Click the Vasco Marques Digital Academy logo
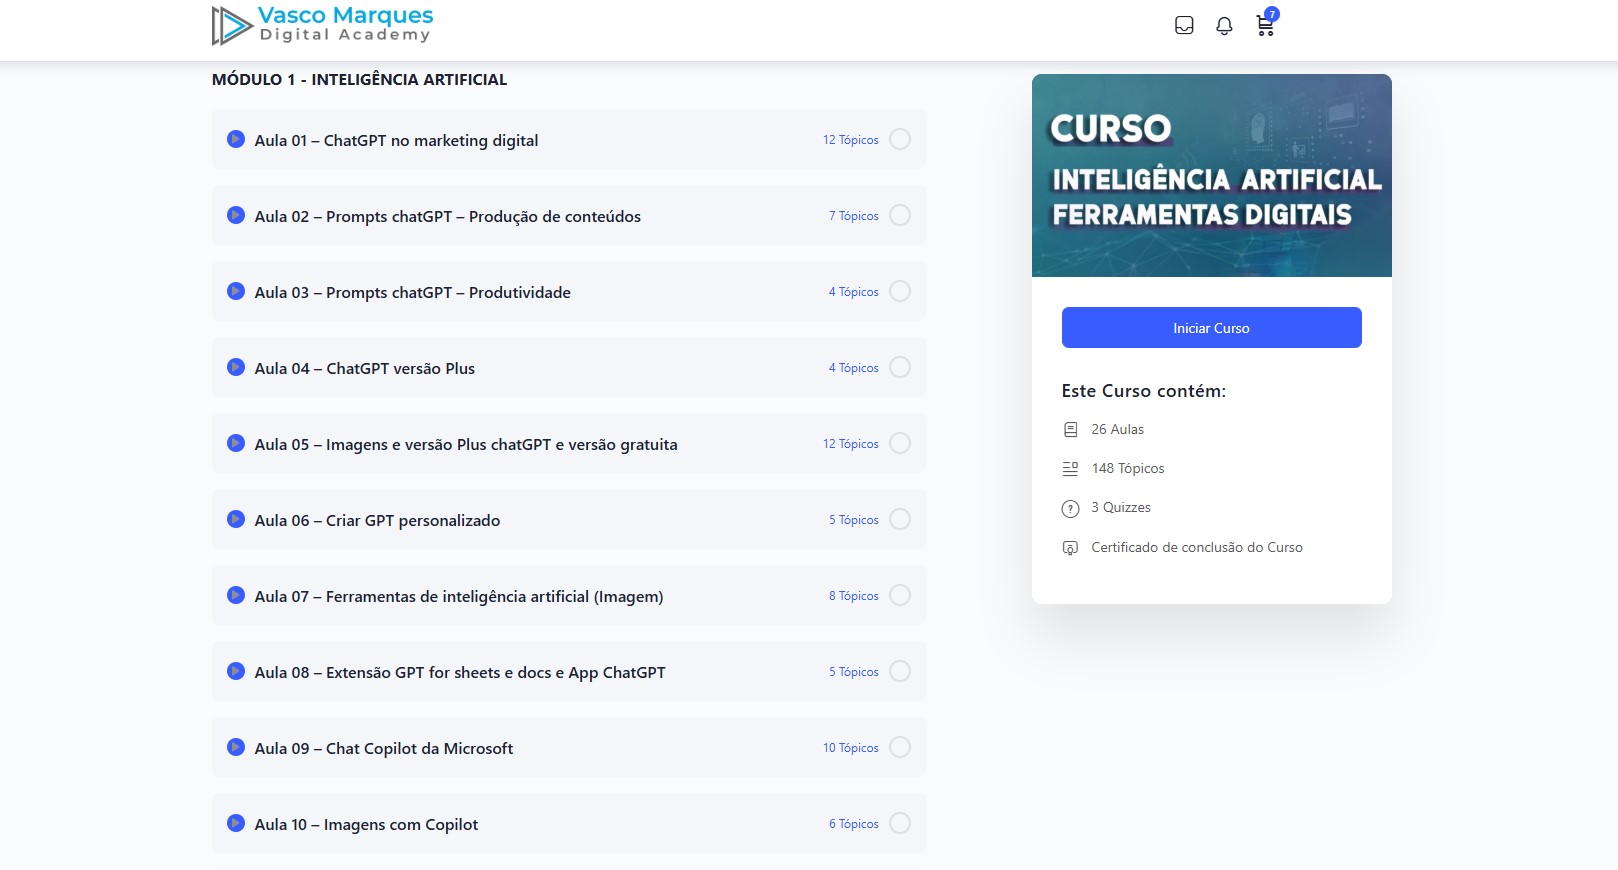The height and width of the screenshot is (870, 1618). [x=322, y=25]
